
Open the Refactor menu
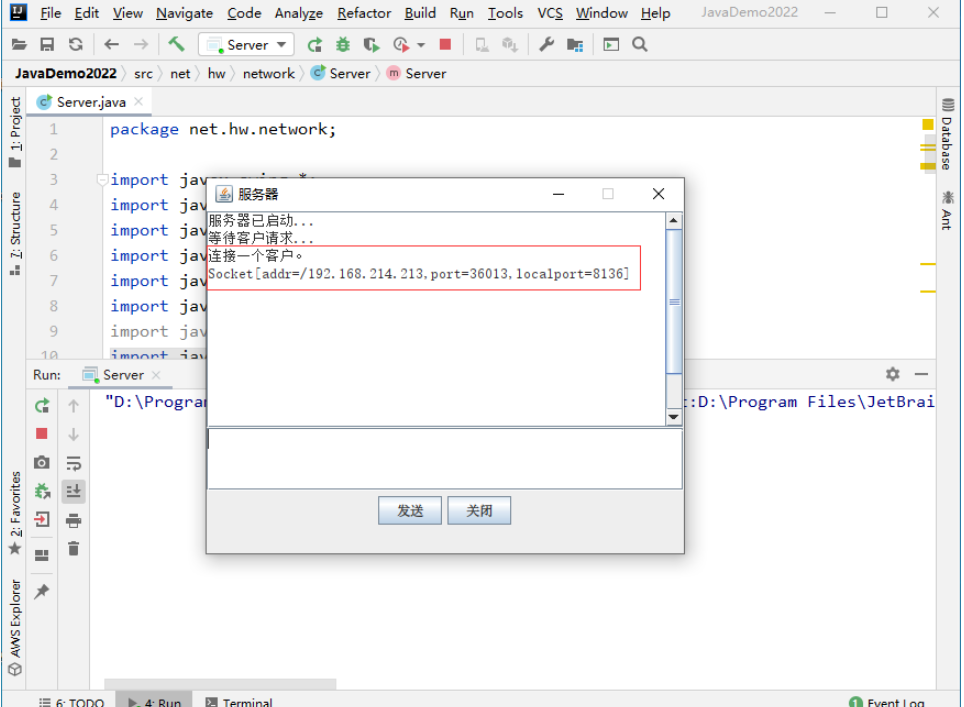pos(364,13)
